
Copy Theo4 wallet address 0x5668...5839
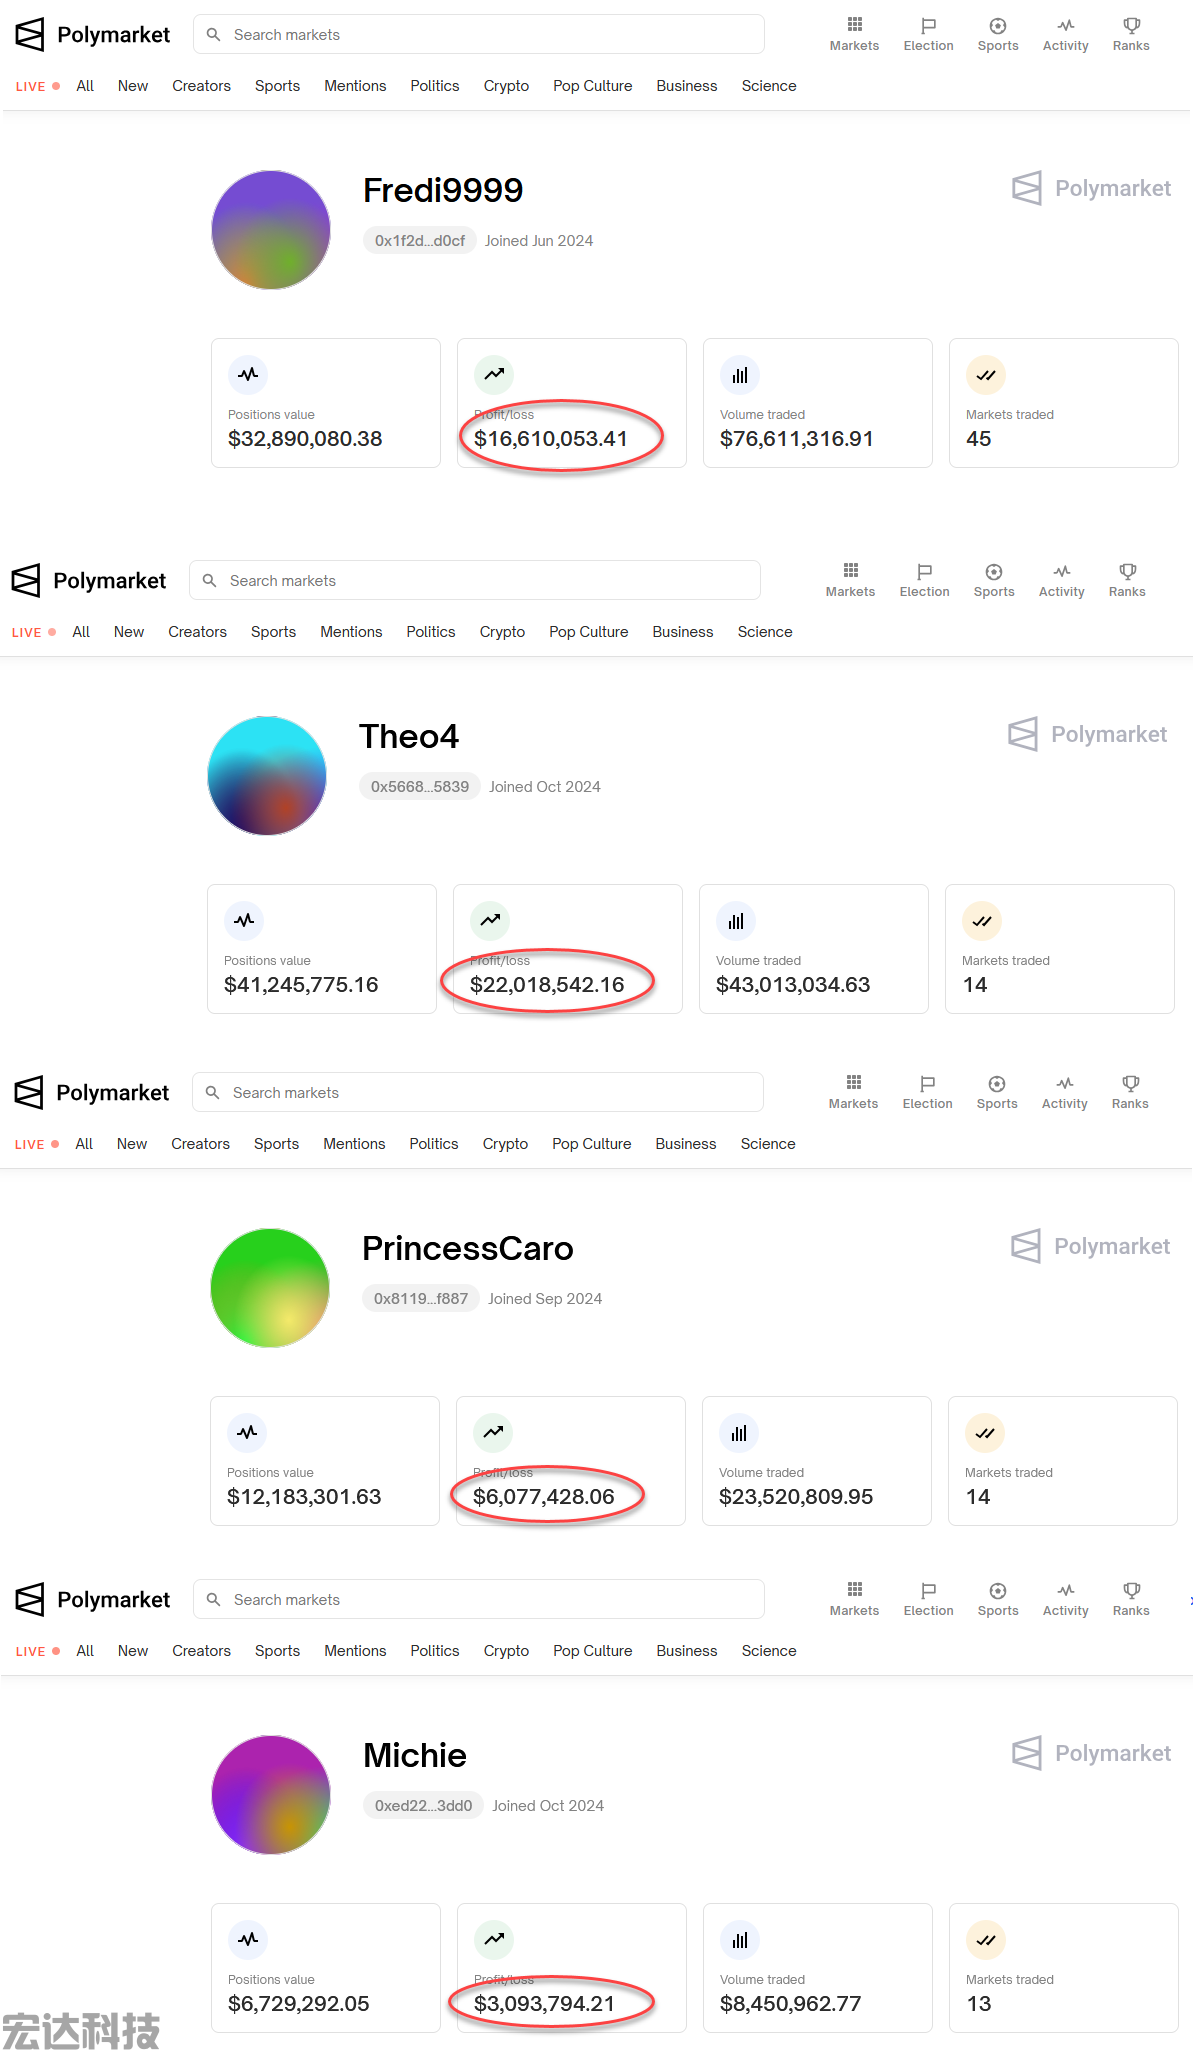pos(420,787)
